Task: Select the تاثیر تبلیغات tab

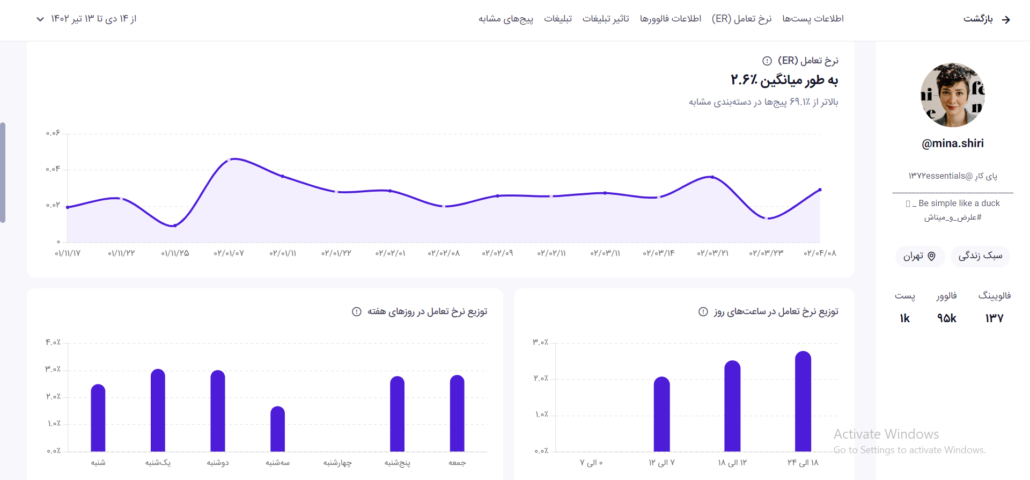Action: 604,18
